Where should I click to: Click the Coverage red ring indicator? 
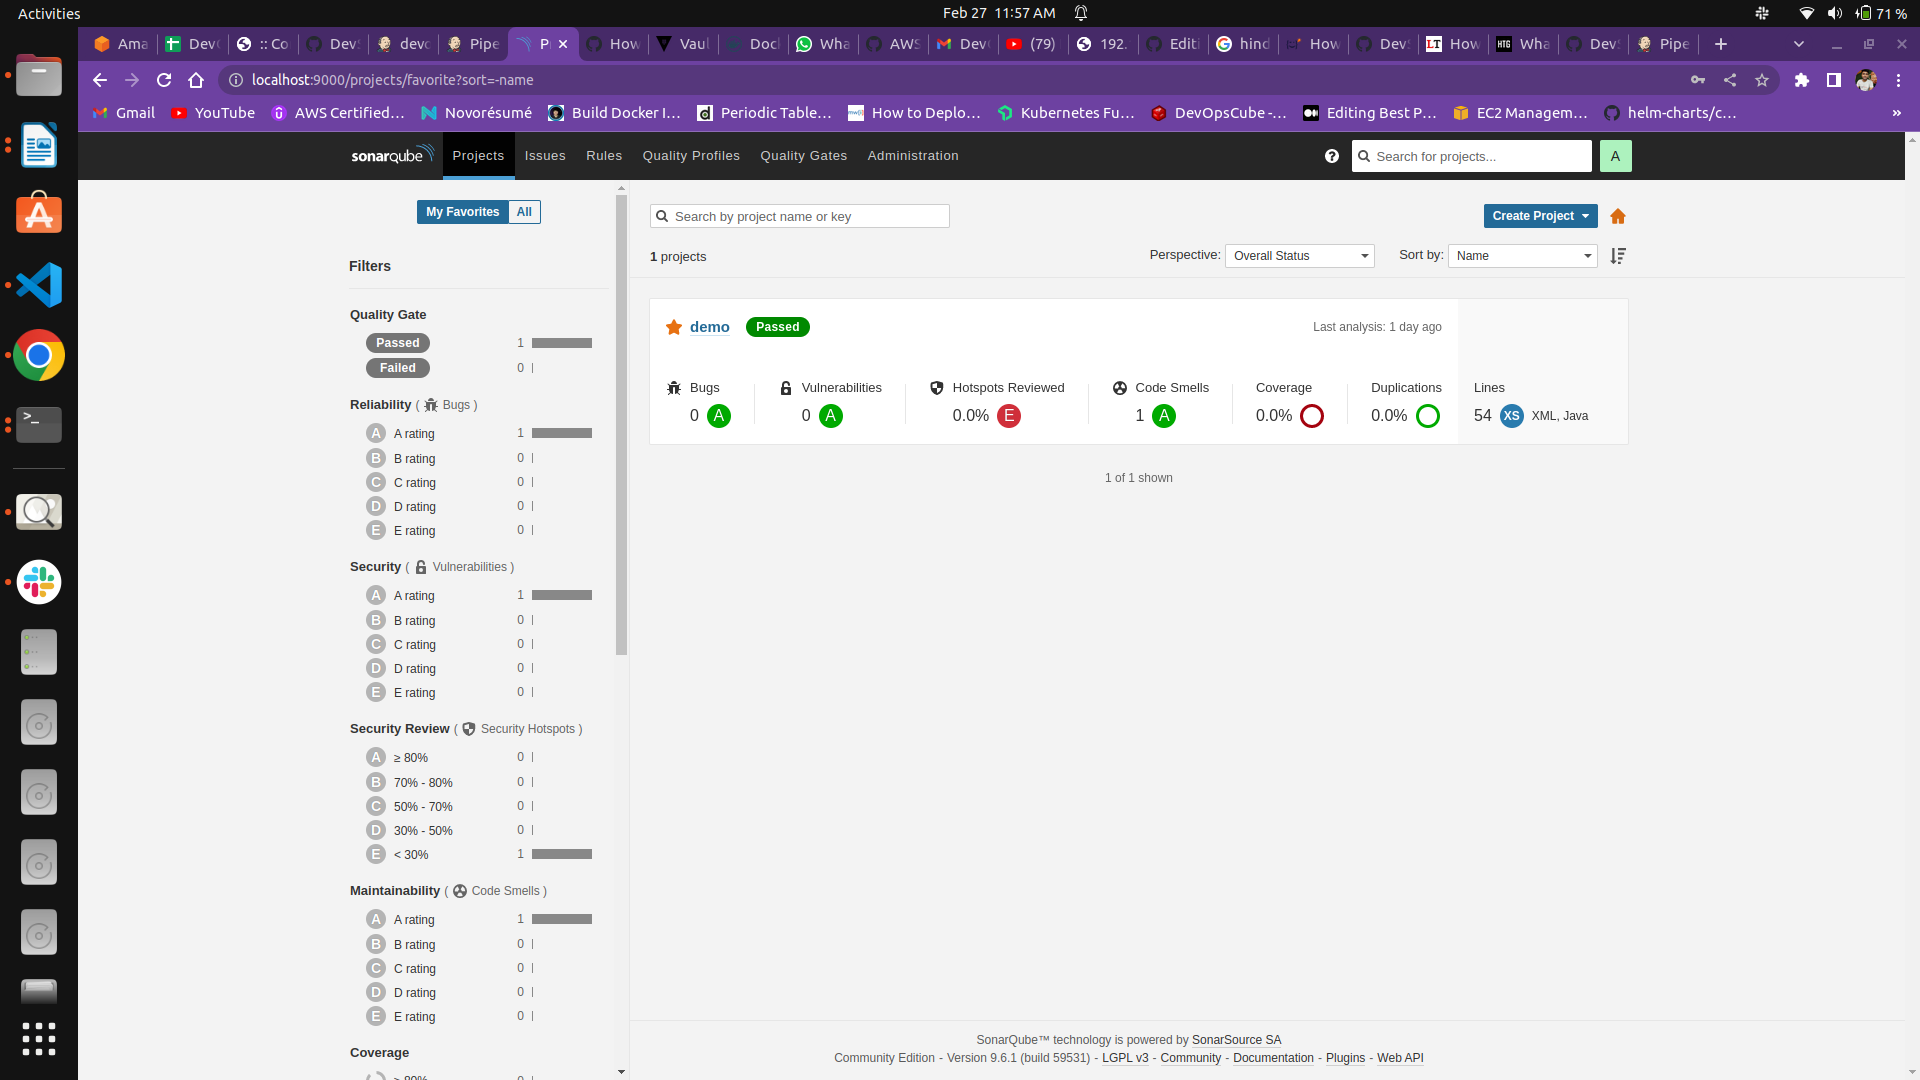(x=1312, y=416)
